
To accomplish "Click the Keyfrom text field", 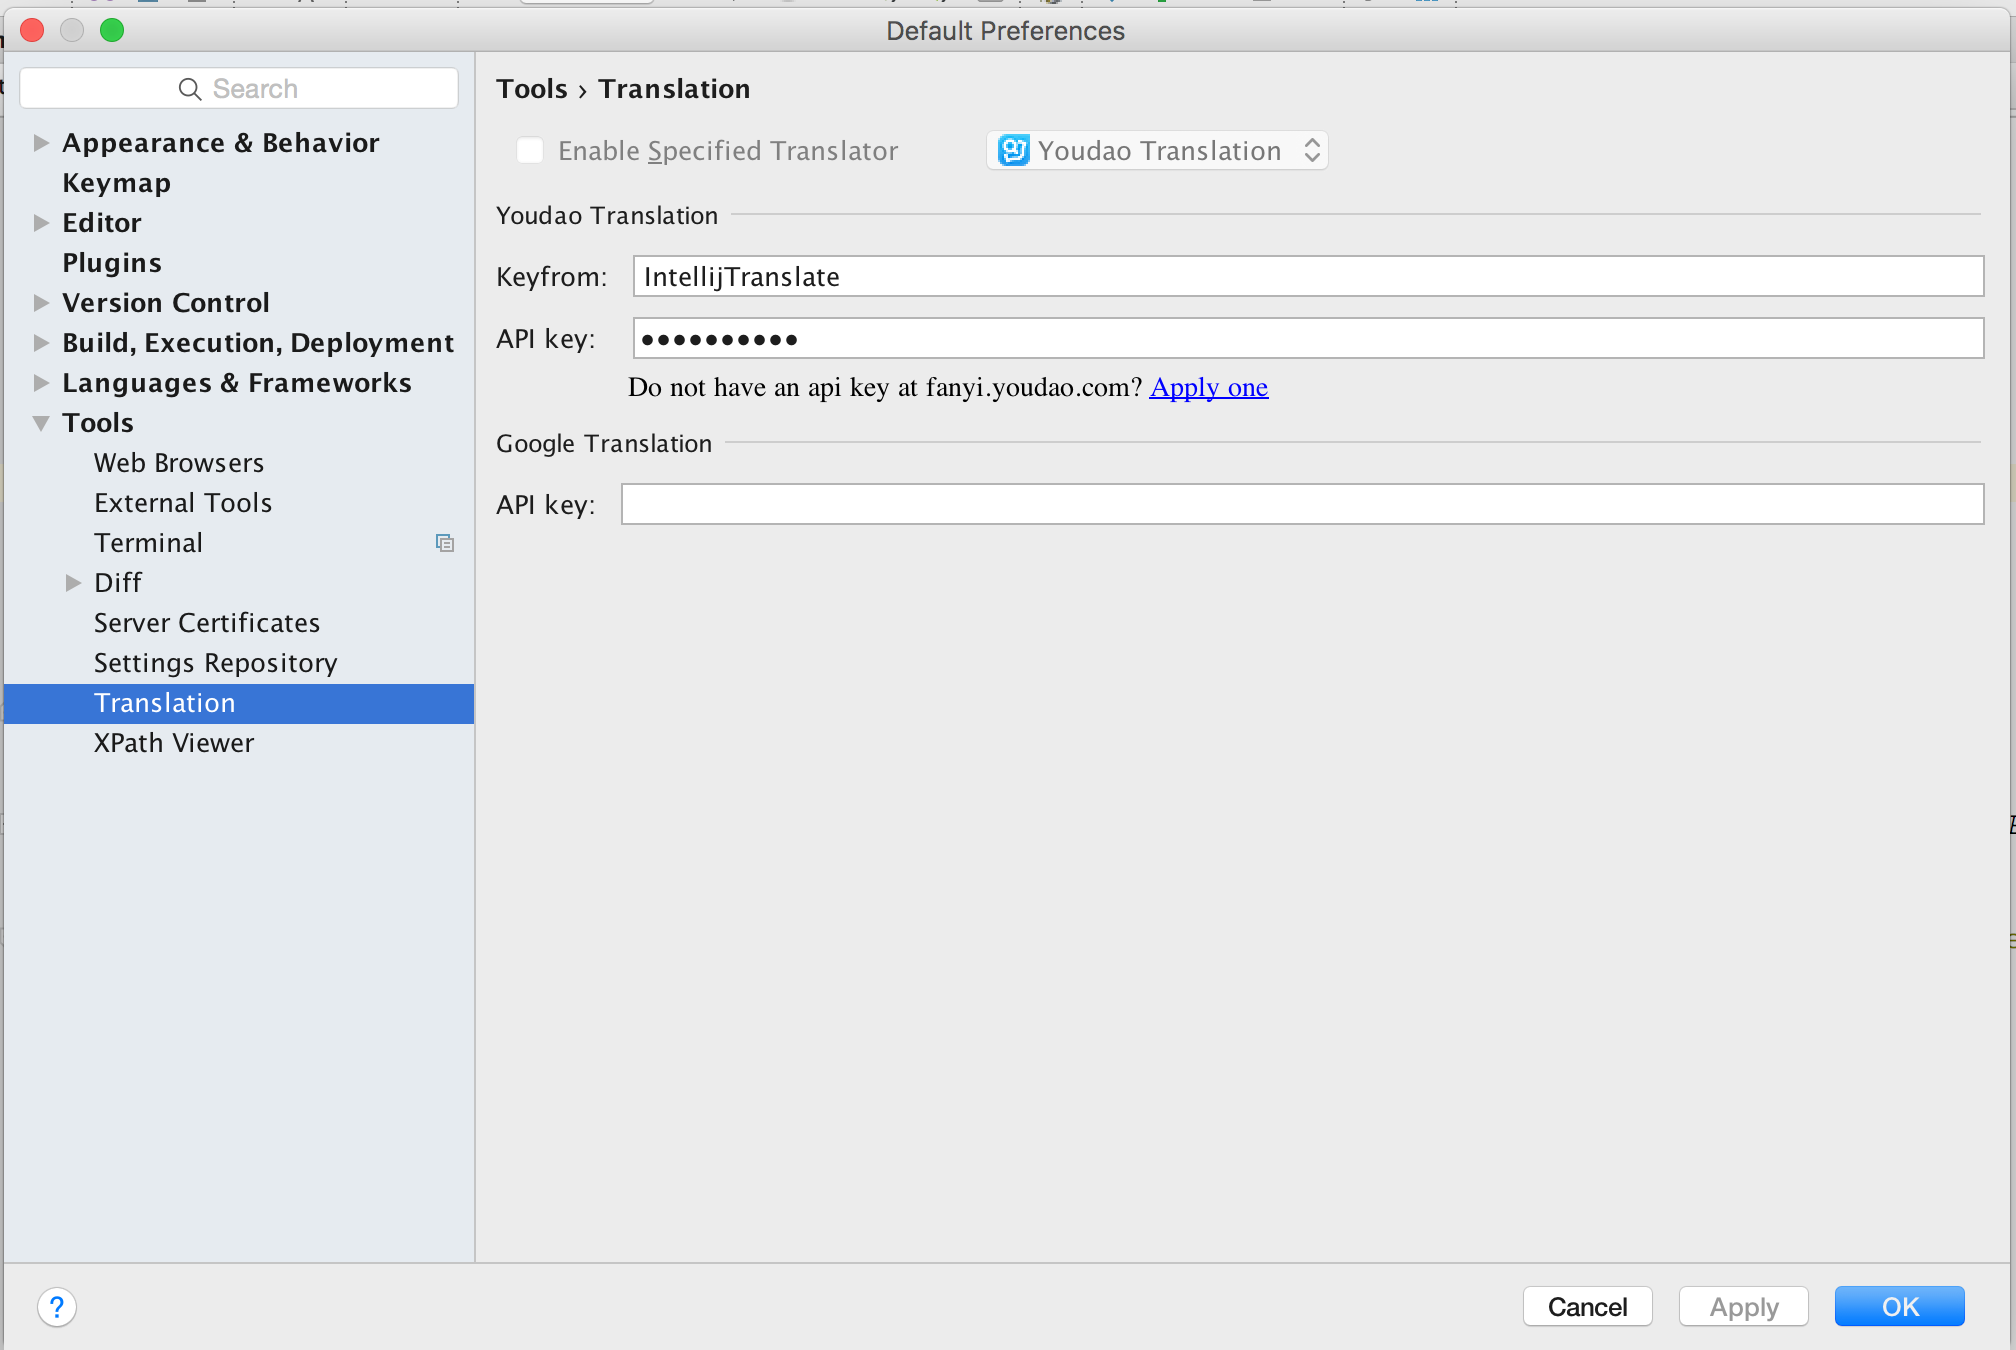I will tap(1307, 277).
